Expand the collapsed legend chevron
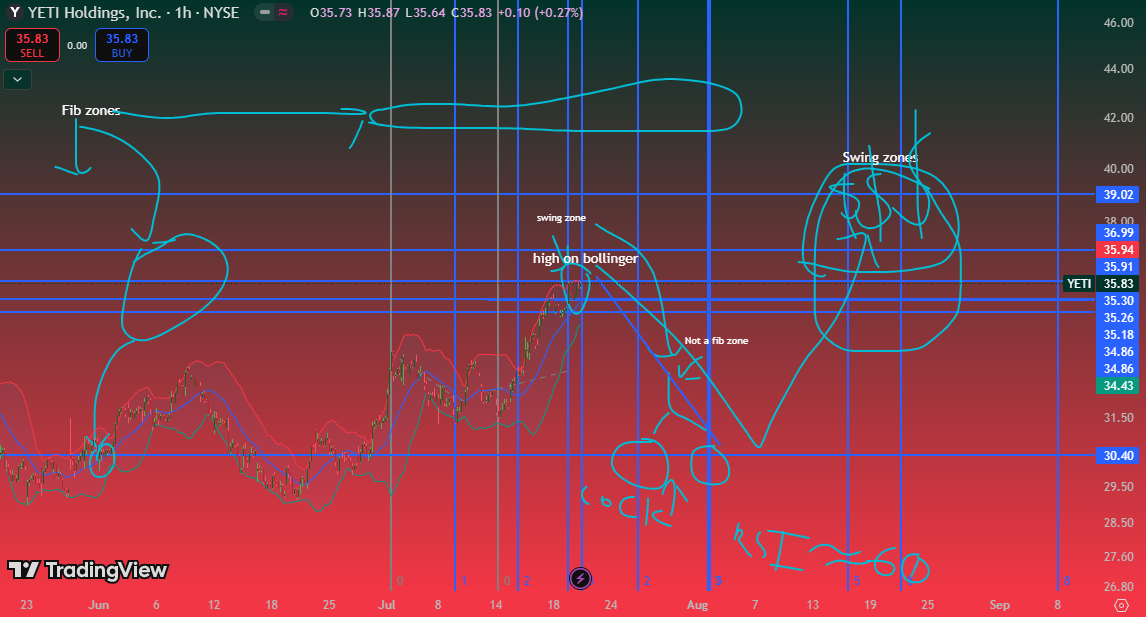This screenshot has height=617, width=1146. tap(18, 79)
